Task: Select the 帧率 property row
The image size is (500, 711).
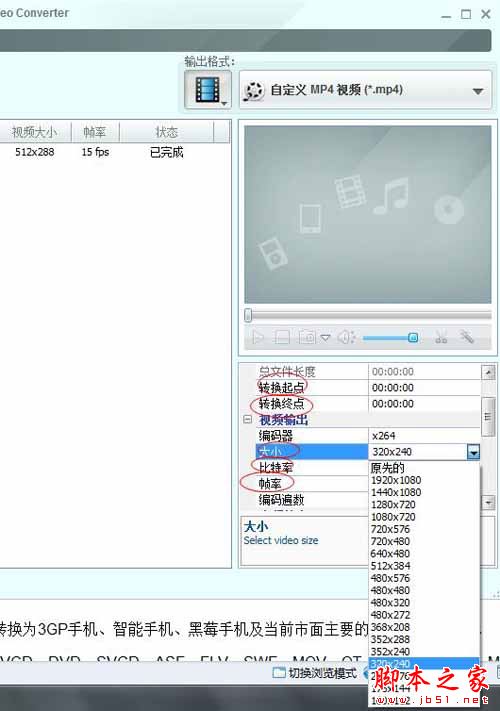Action: [312, 484]
